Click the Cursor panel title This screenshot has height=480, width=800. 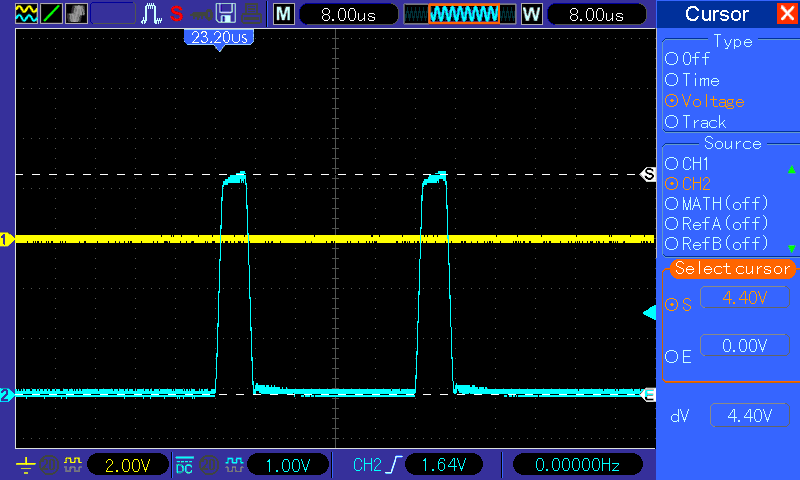[x=717, y=14]
